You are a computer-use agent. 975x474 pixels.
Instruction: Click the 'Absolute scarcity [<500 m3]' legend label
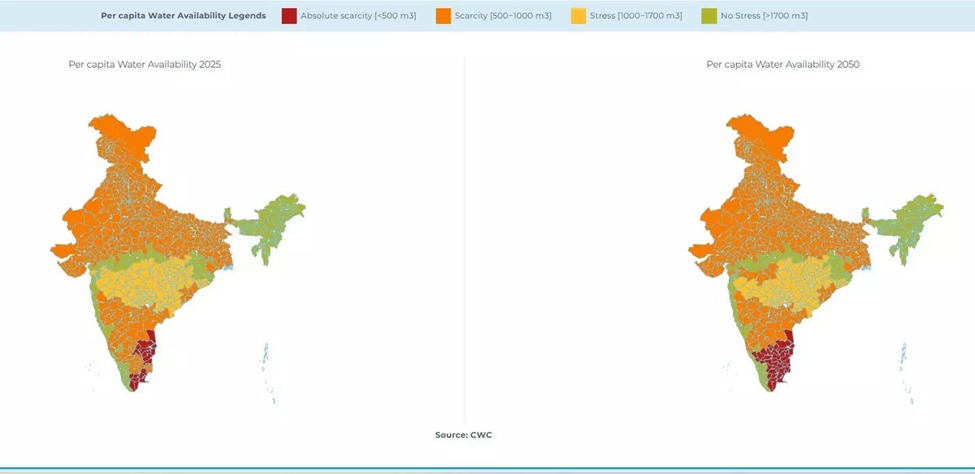[358, 16]
